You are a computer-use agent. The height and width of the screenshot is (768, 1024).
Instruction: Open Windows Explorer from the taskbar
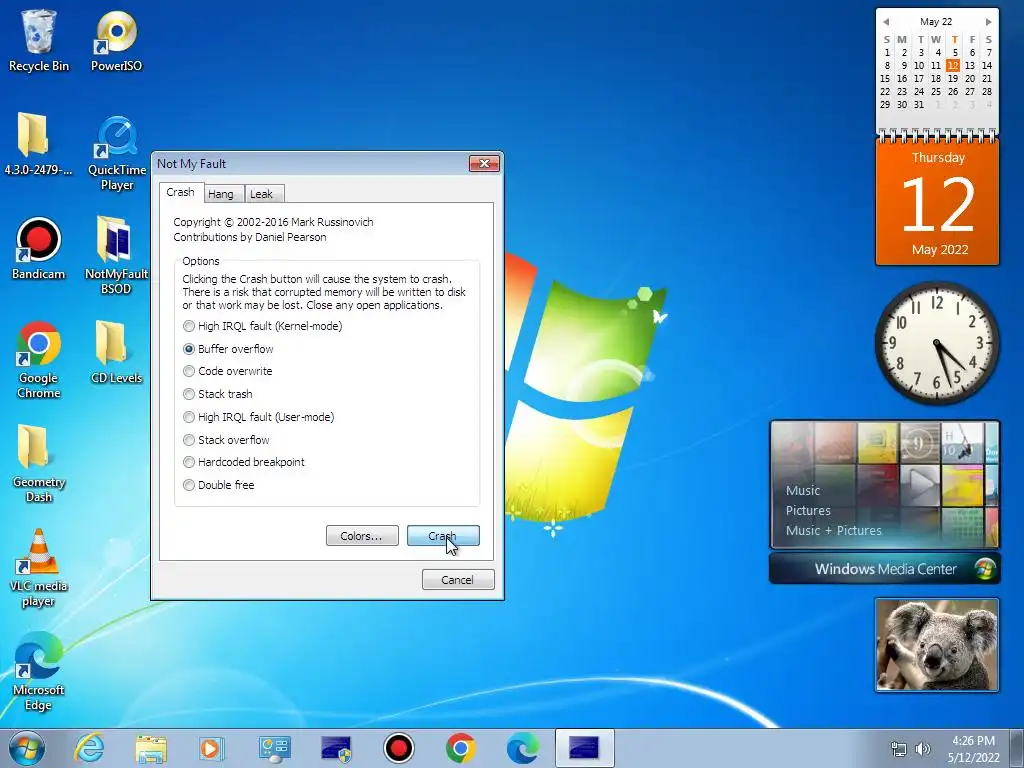[150, 748]
